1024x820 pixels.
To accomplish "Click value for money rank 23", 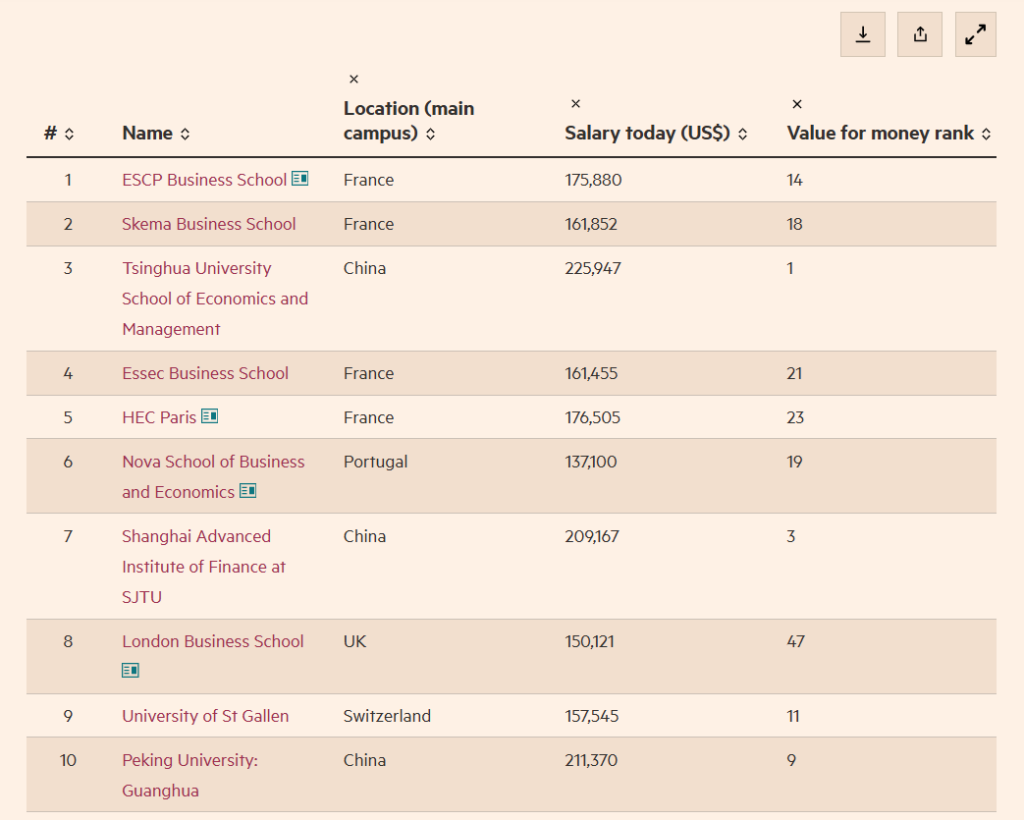I will click(x=795, y=417).
